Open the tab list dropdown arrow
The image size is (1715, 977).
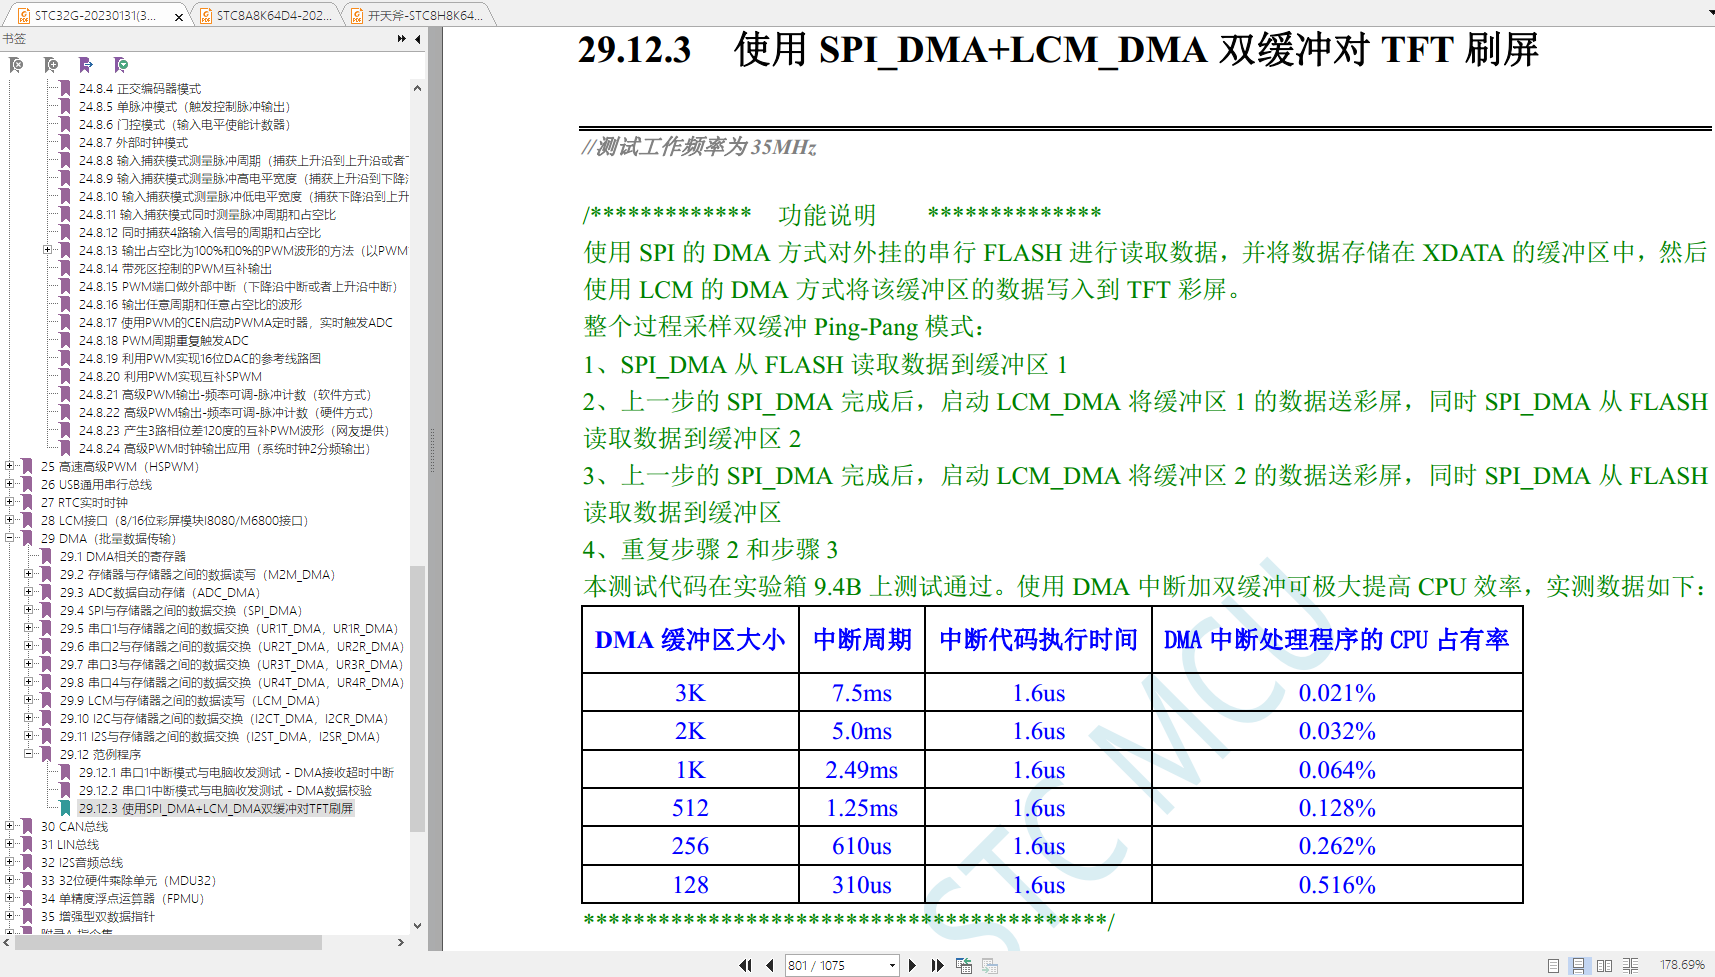1711,14
